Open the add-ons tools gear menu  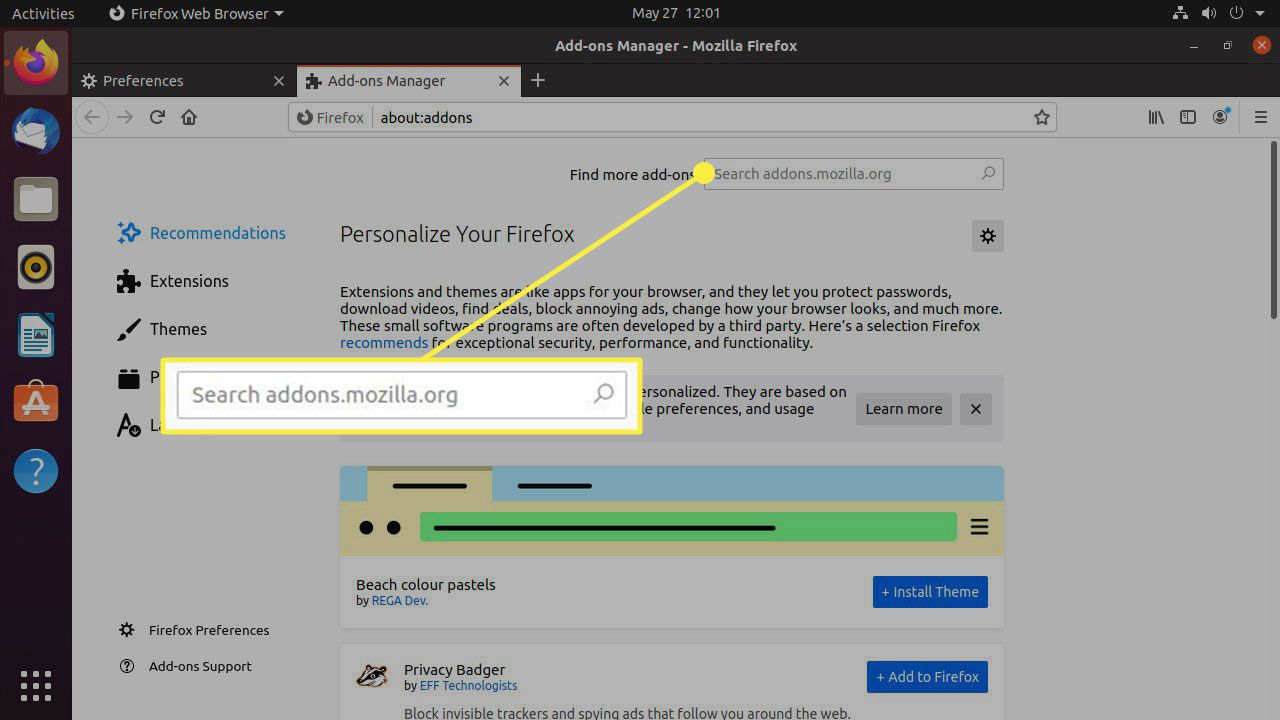click(988, 236)
